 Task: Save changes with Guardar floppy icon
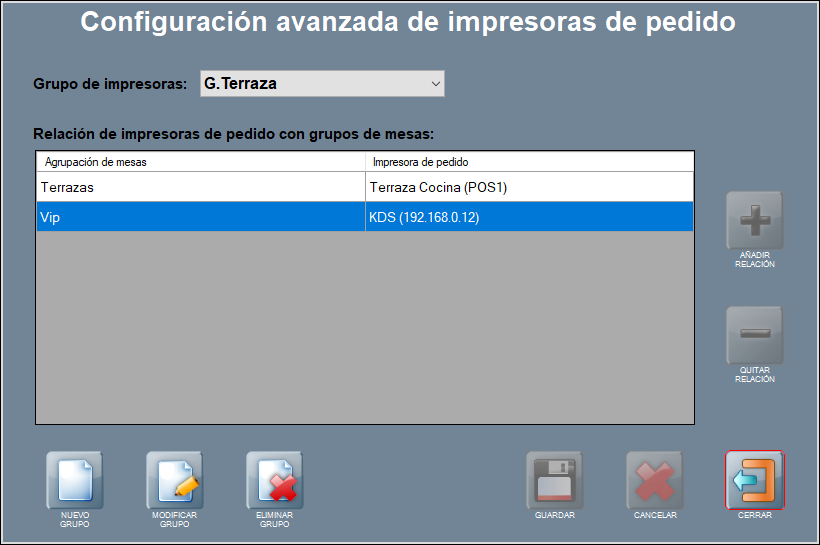(554, 480)
